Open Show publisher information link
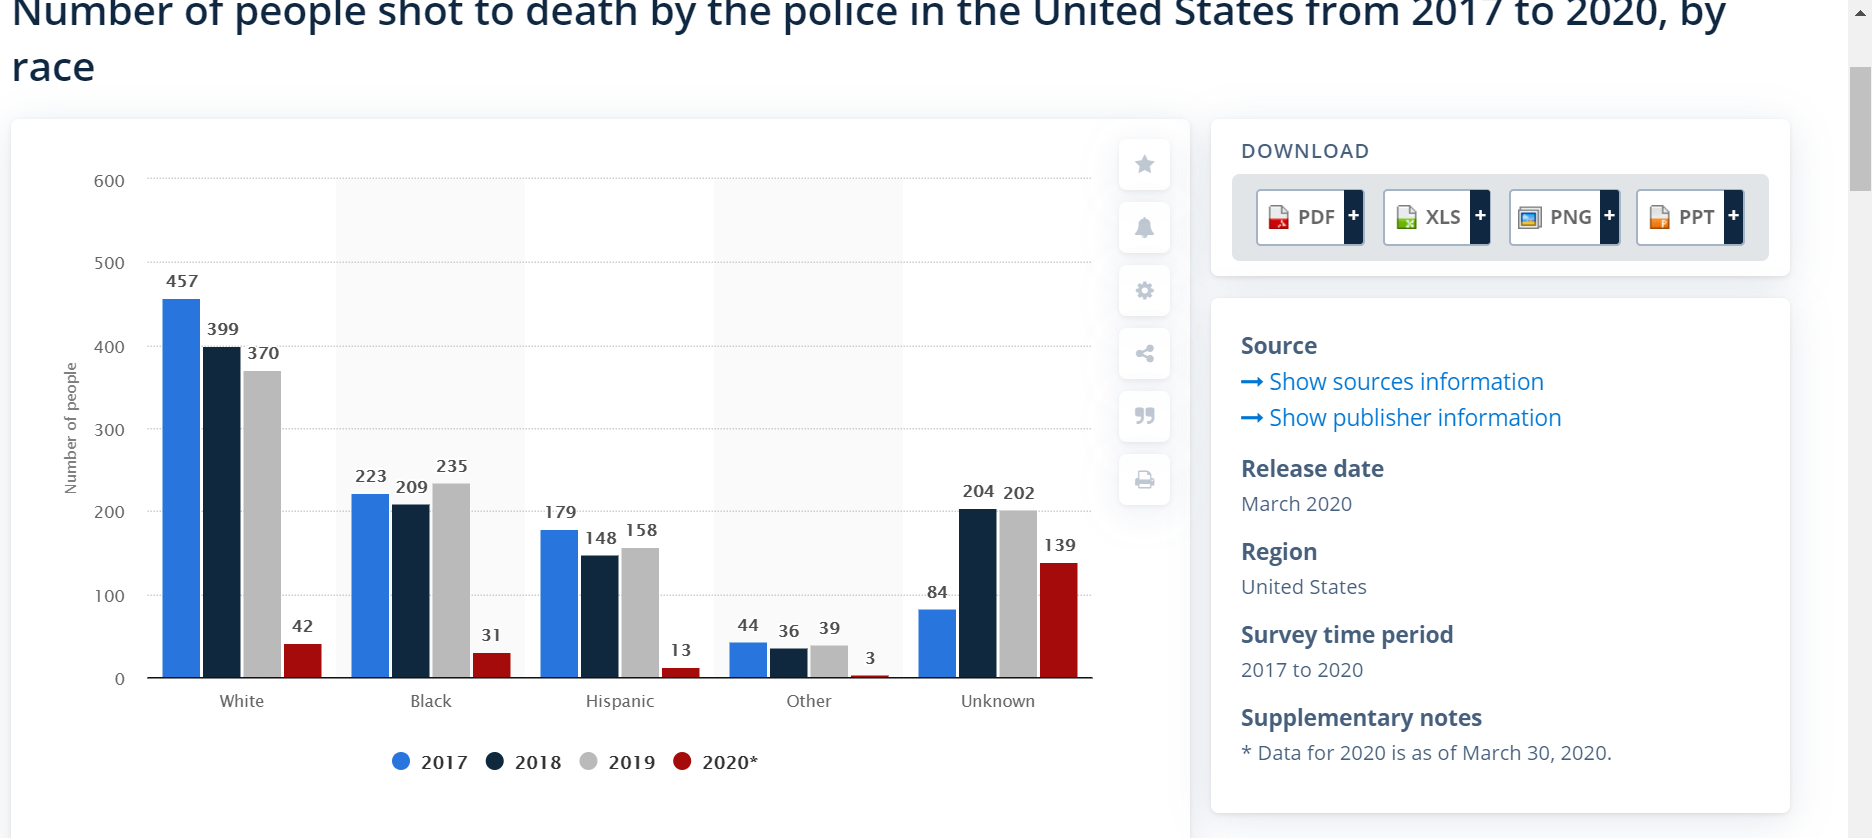 pyautogui.click(x=1414, y=418)
